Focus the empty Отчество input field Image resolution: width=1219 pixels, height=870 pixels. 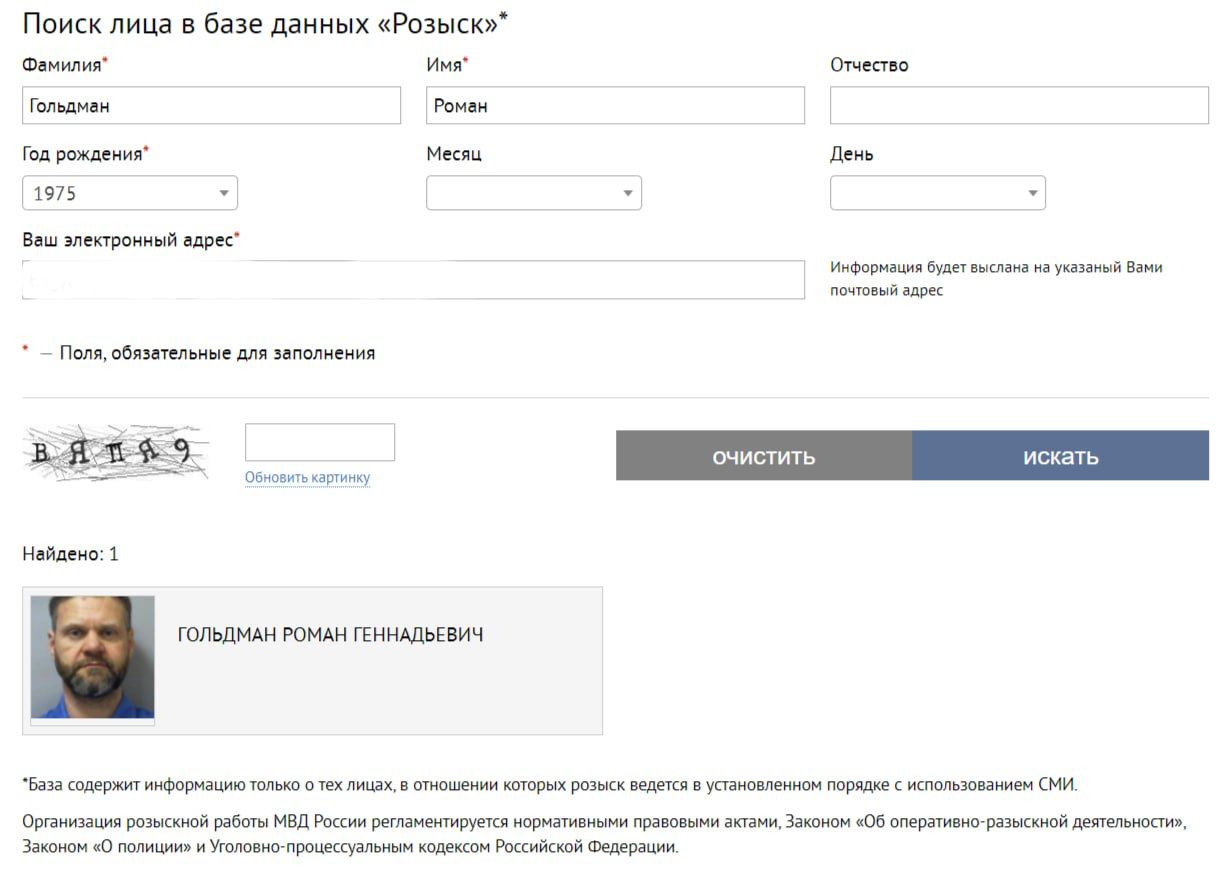pyautogui.click(x=1019, y=106)
